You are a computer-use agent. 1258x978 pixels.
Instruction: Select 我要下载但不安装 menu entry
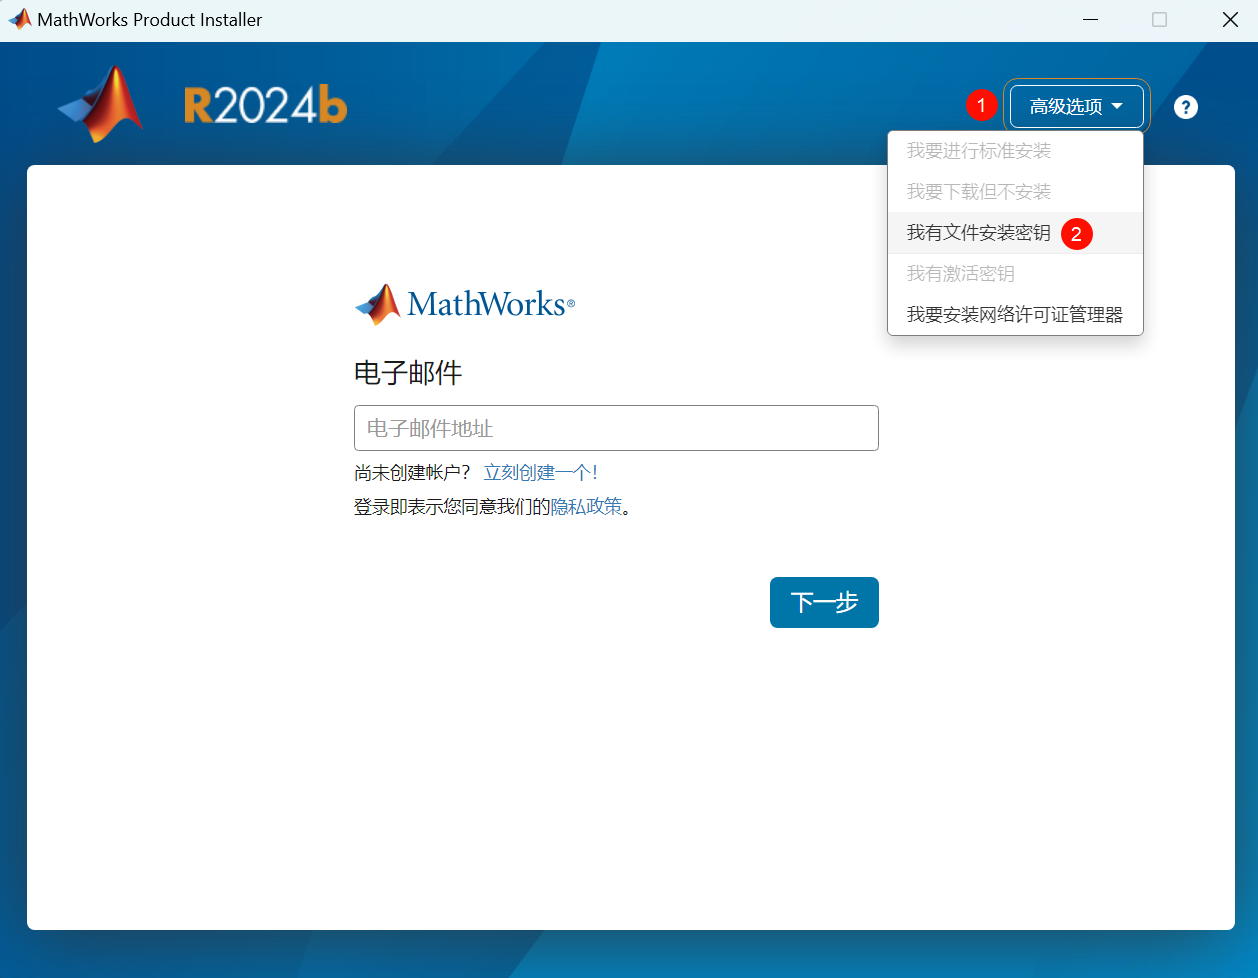coord(1015,192)
